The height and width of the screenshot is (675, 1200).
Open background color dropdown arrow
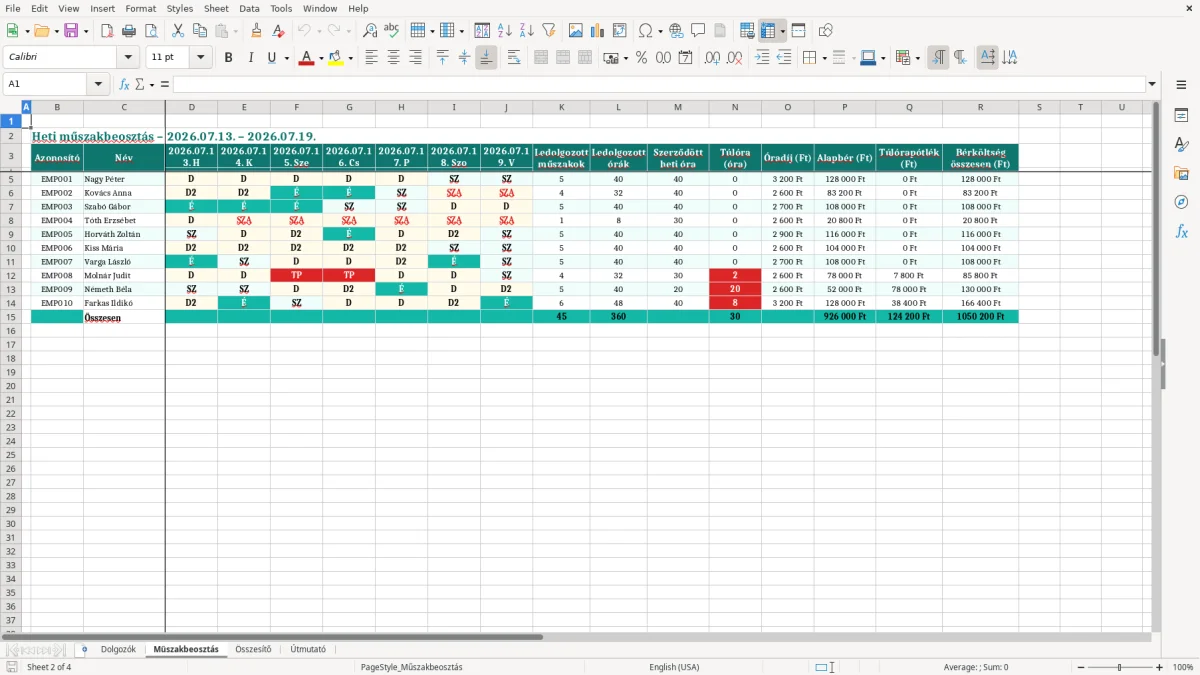350,58
